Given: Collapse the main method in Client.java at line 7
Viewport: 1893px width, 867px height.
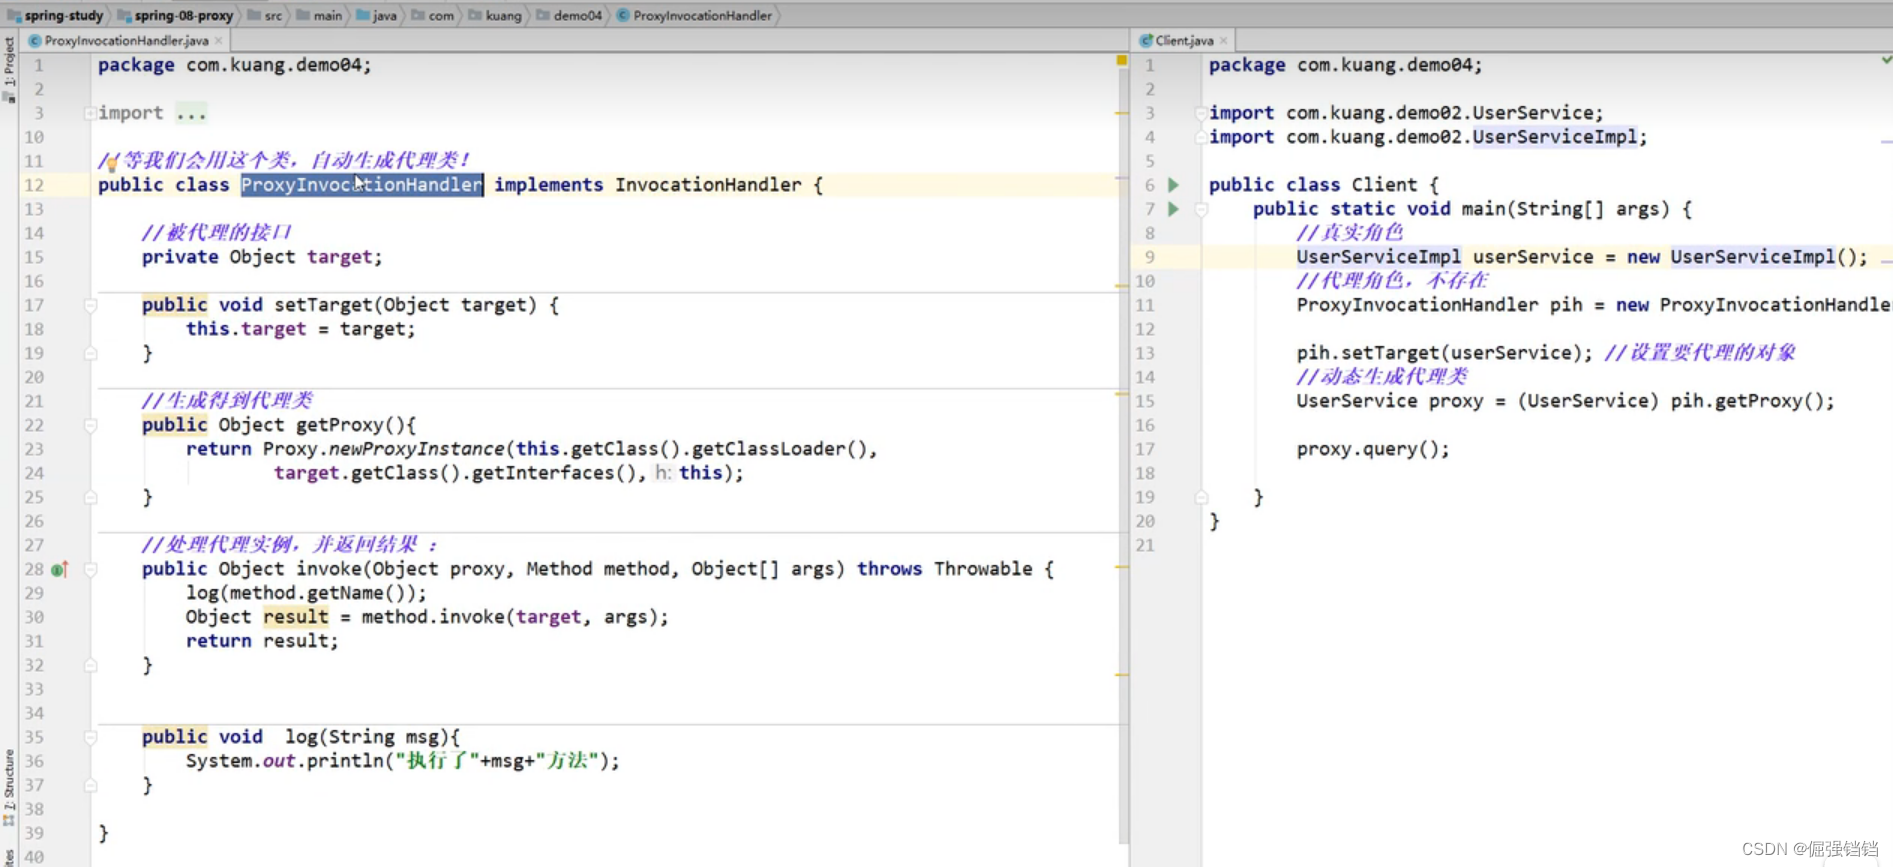Looking at the screenshot, I should pos(1201,209).
